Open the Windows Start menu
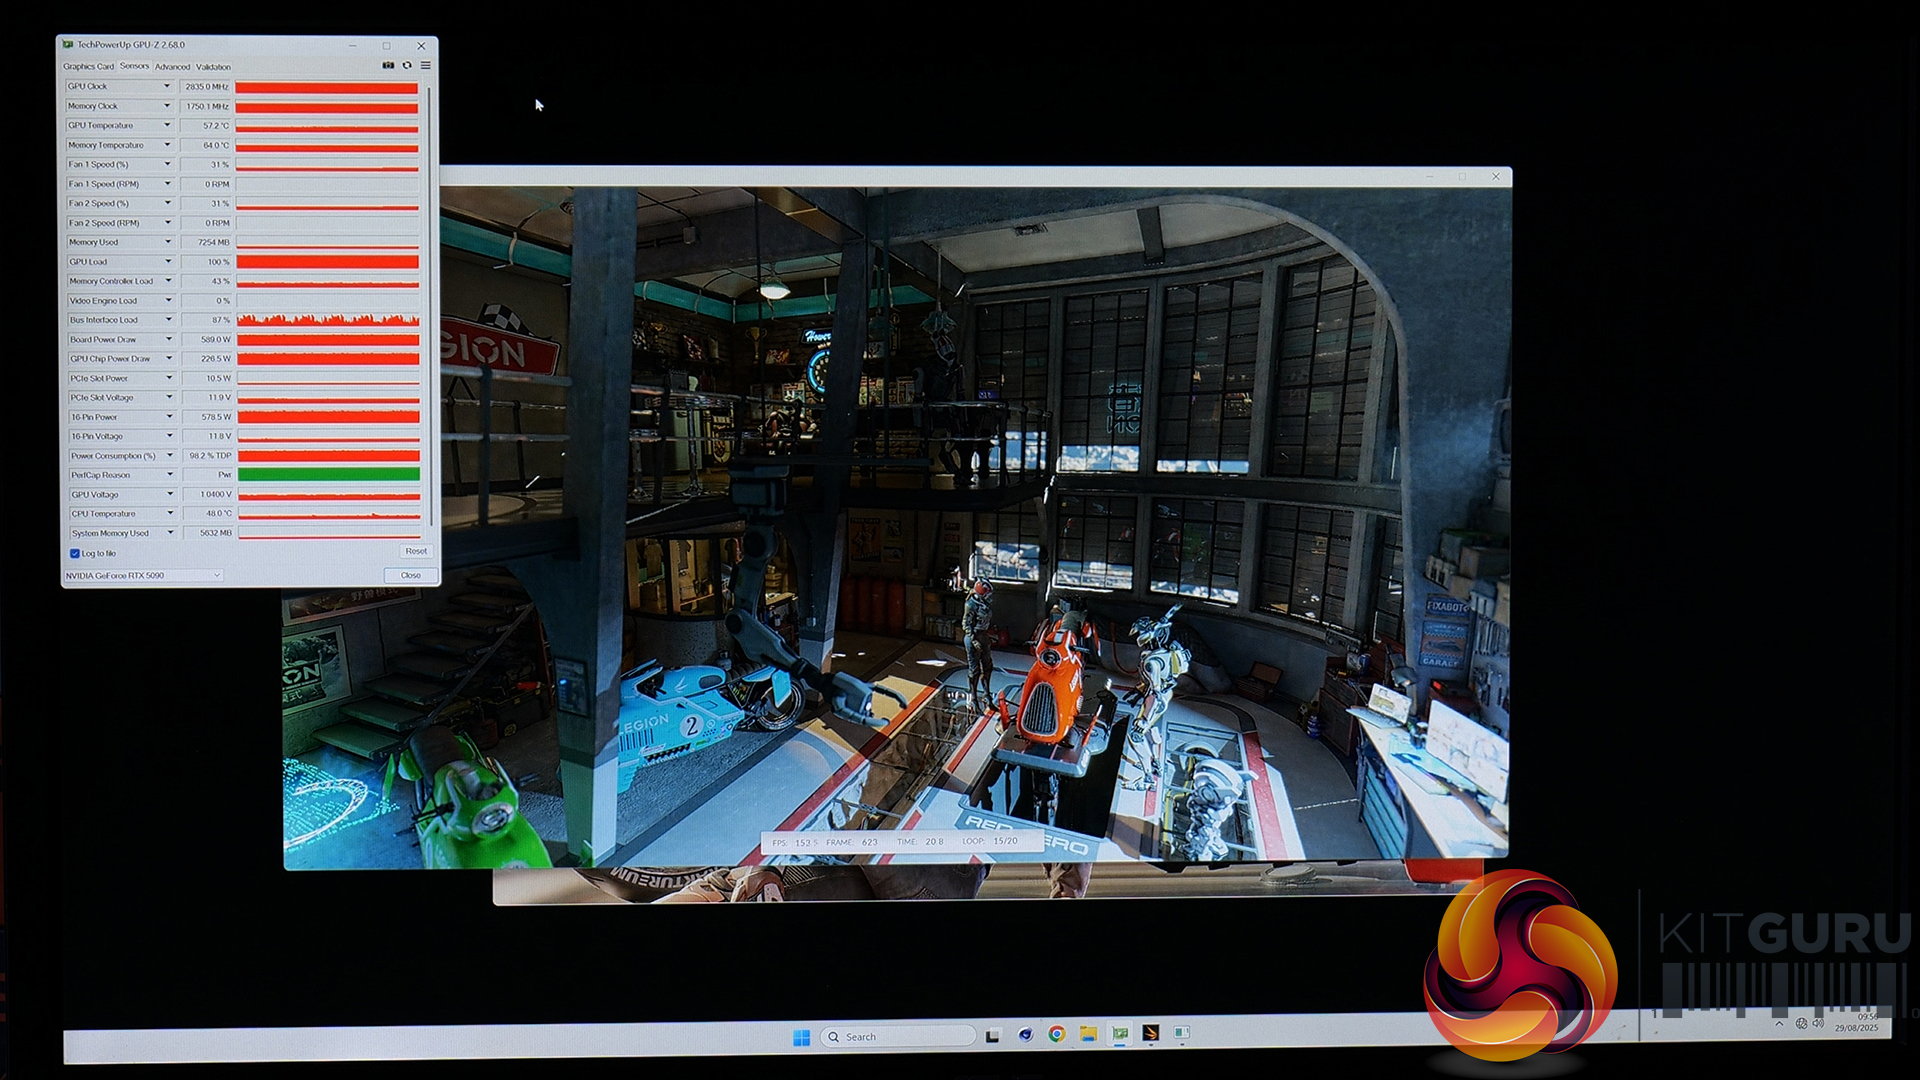This screenshot has height=1080, width=1920. pos(801,1037)
